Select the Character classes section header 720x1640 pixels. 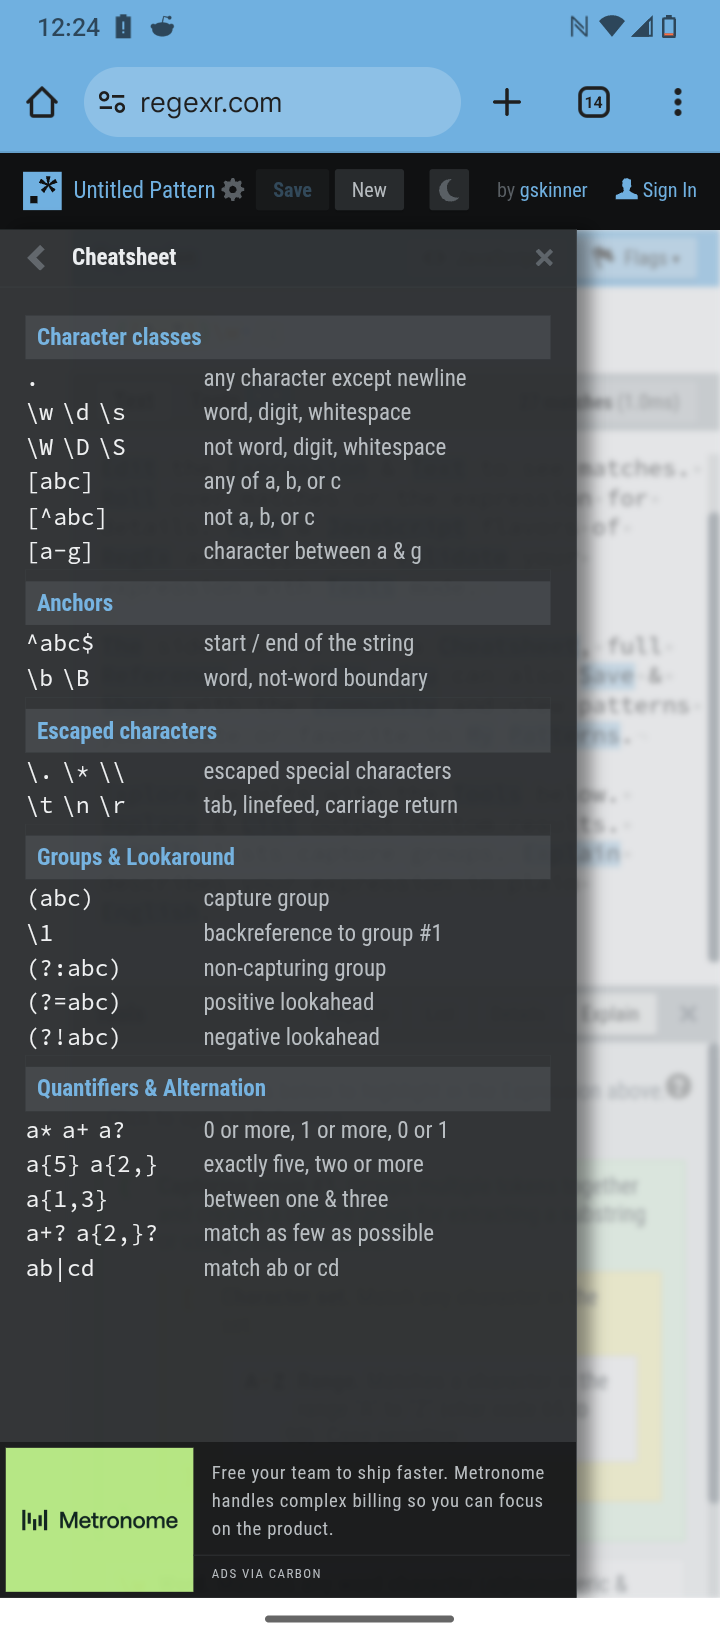(x=288, y=337)
